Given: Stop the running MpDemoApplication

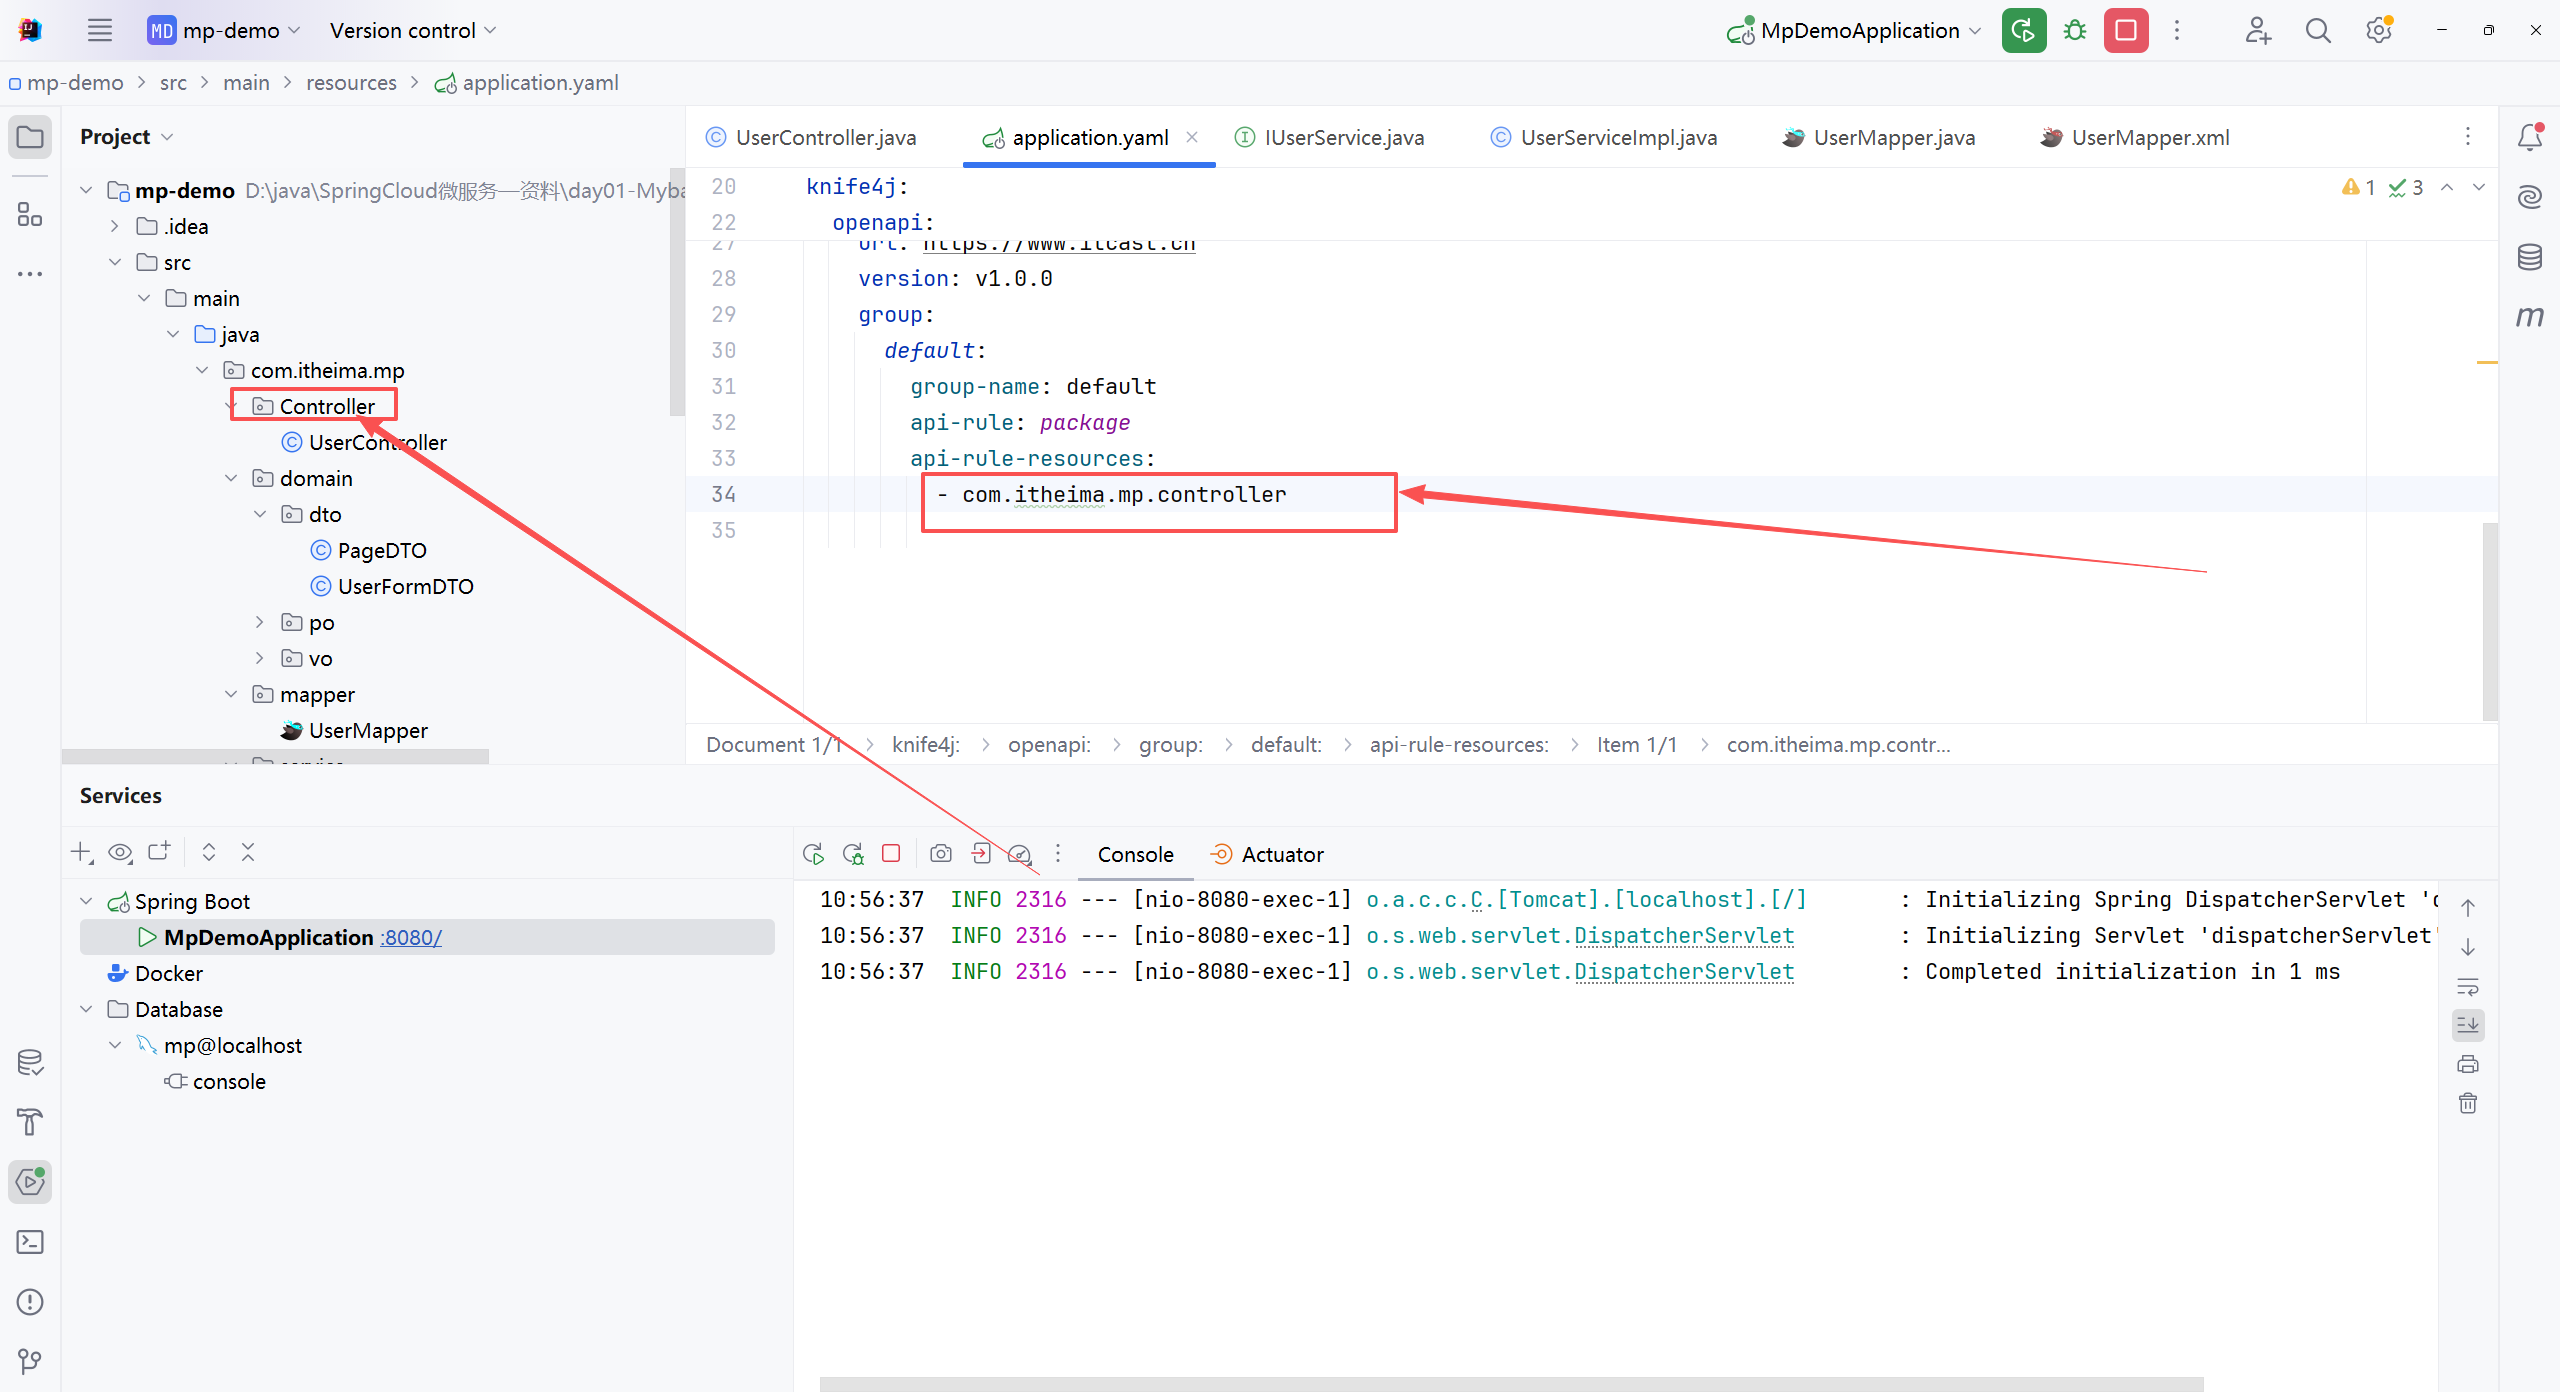Looking at the screenshot, I should pyautogui.click(x=2126, y=31).
